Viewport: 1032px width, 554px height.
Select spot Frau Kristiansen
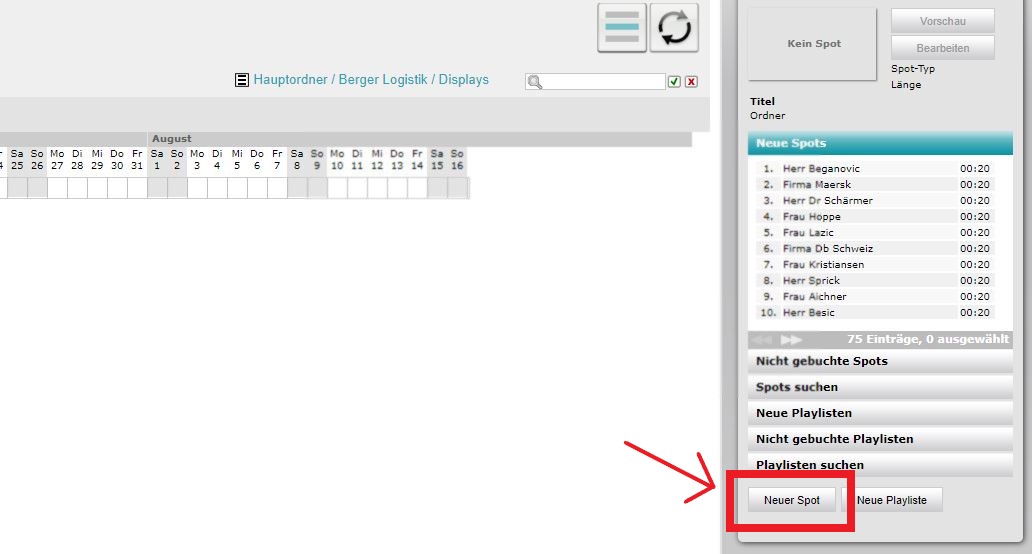[875, 264]
